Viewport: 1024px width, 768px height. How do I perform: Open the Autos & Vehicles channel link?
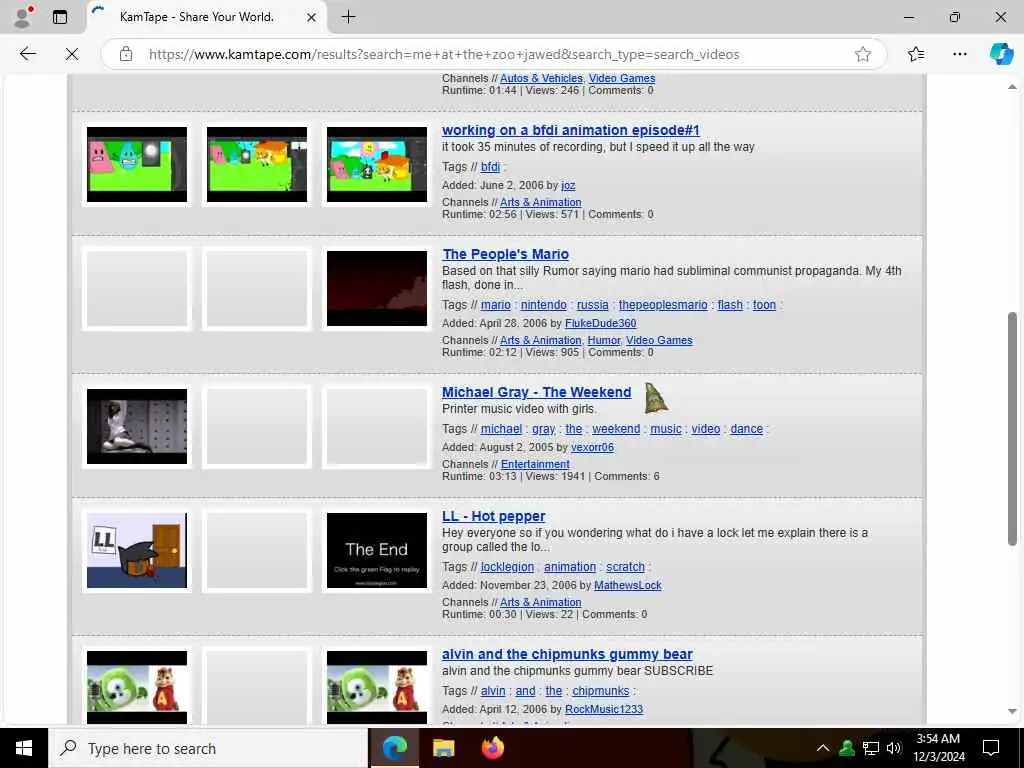click(x=541, y=78)
